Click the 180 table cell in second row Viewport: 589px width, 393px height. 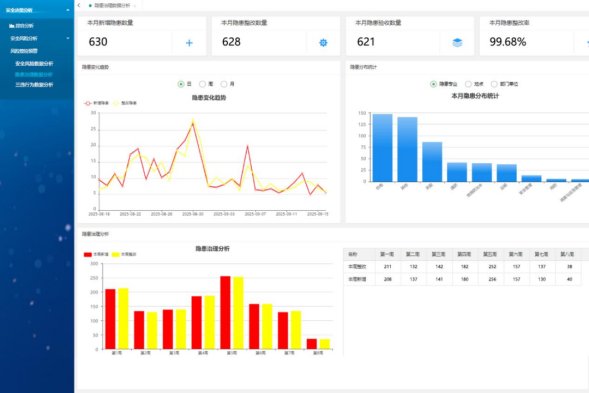click(465, 280)
